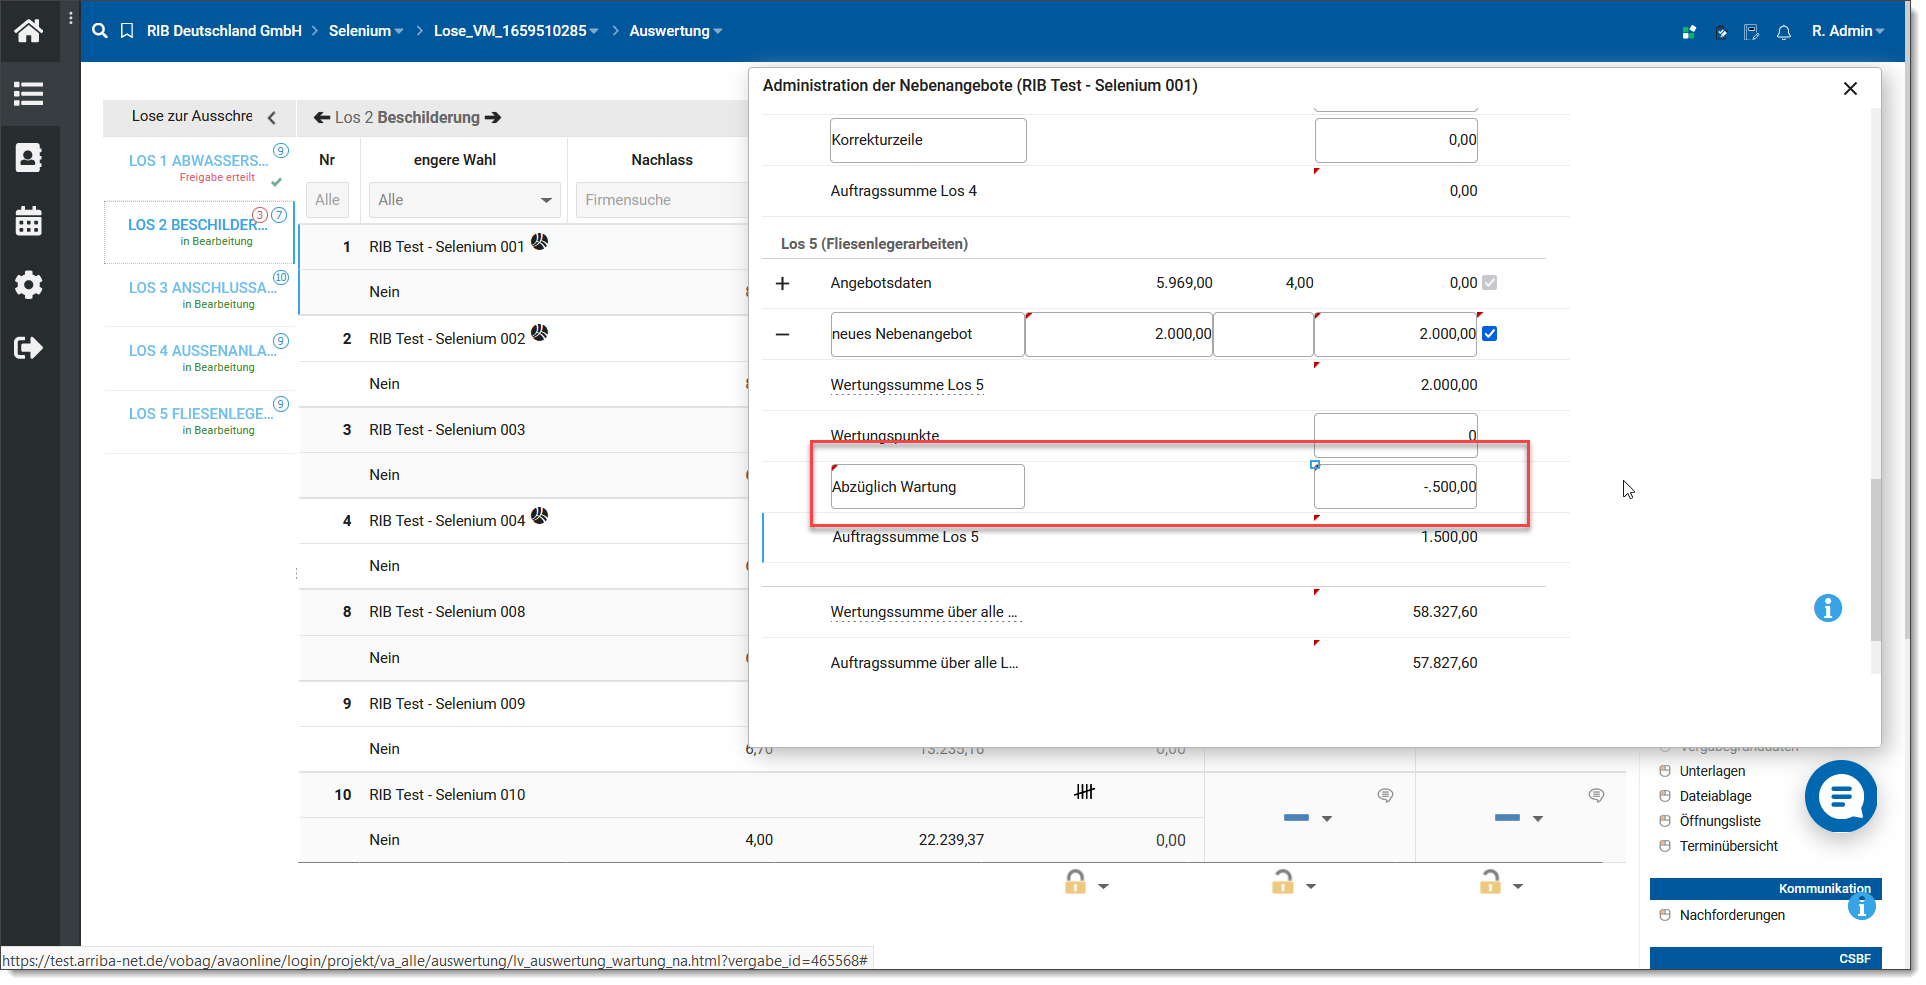Select LOS 1 ABWASSERS... lot
This screenshot has height=985, width=1926.
[199, 161]
